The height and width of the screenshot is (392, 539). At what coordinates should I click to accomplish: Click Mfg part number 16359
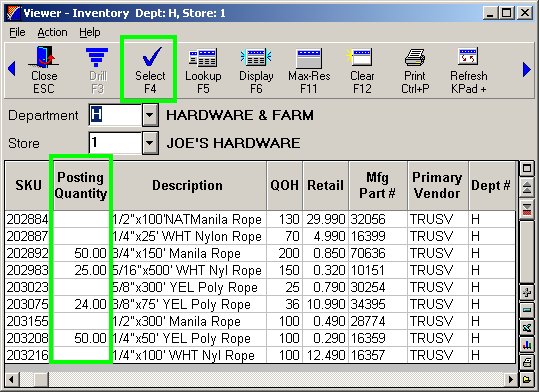point(368,338)
